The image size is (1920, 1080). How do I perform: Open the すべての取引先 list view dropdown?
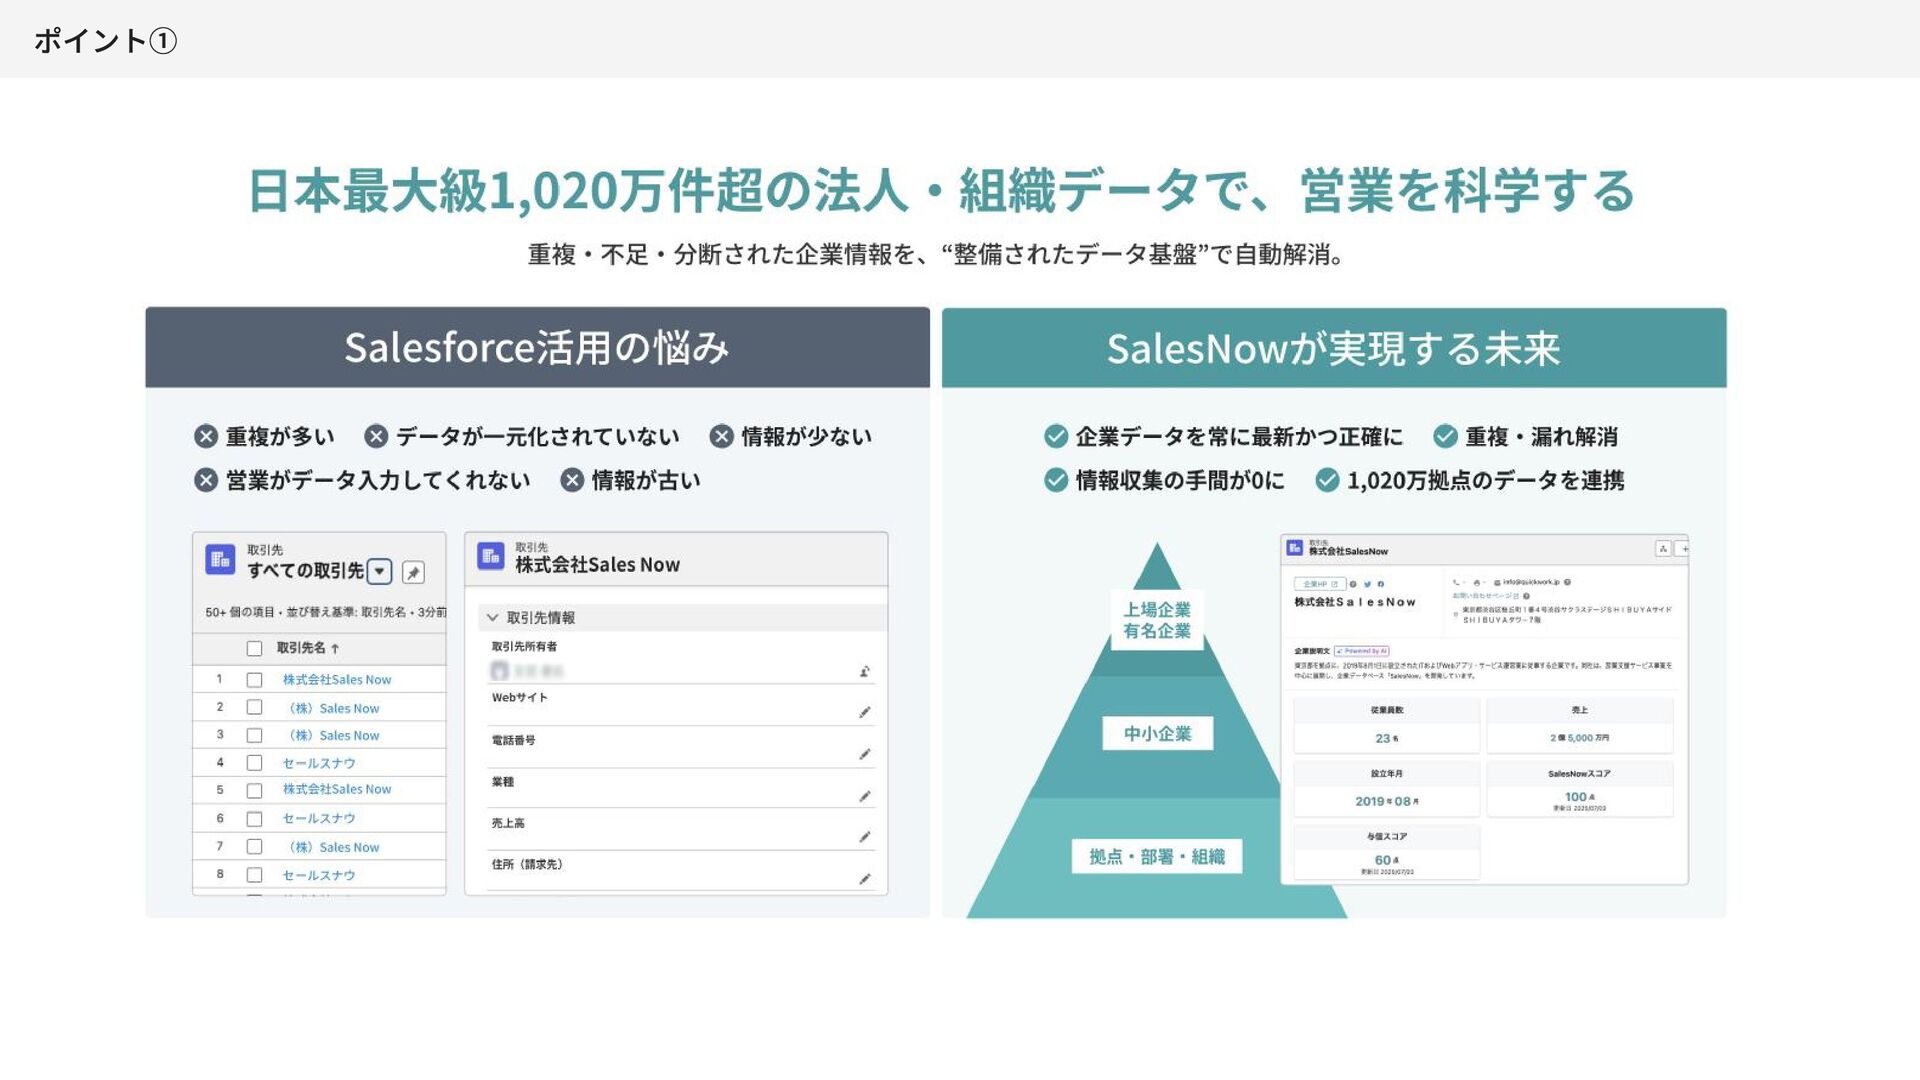[379, 572]
